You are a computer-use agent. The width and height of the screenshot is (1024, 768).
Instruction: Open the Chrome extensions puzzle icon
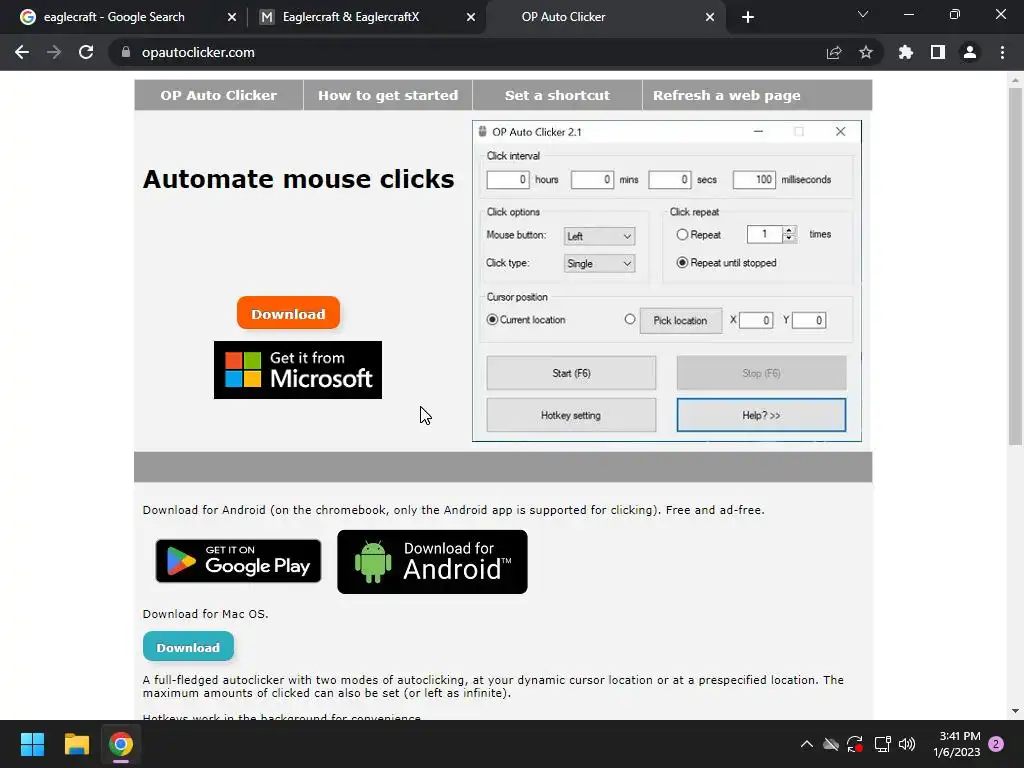[906, 52]
